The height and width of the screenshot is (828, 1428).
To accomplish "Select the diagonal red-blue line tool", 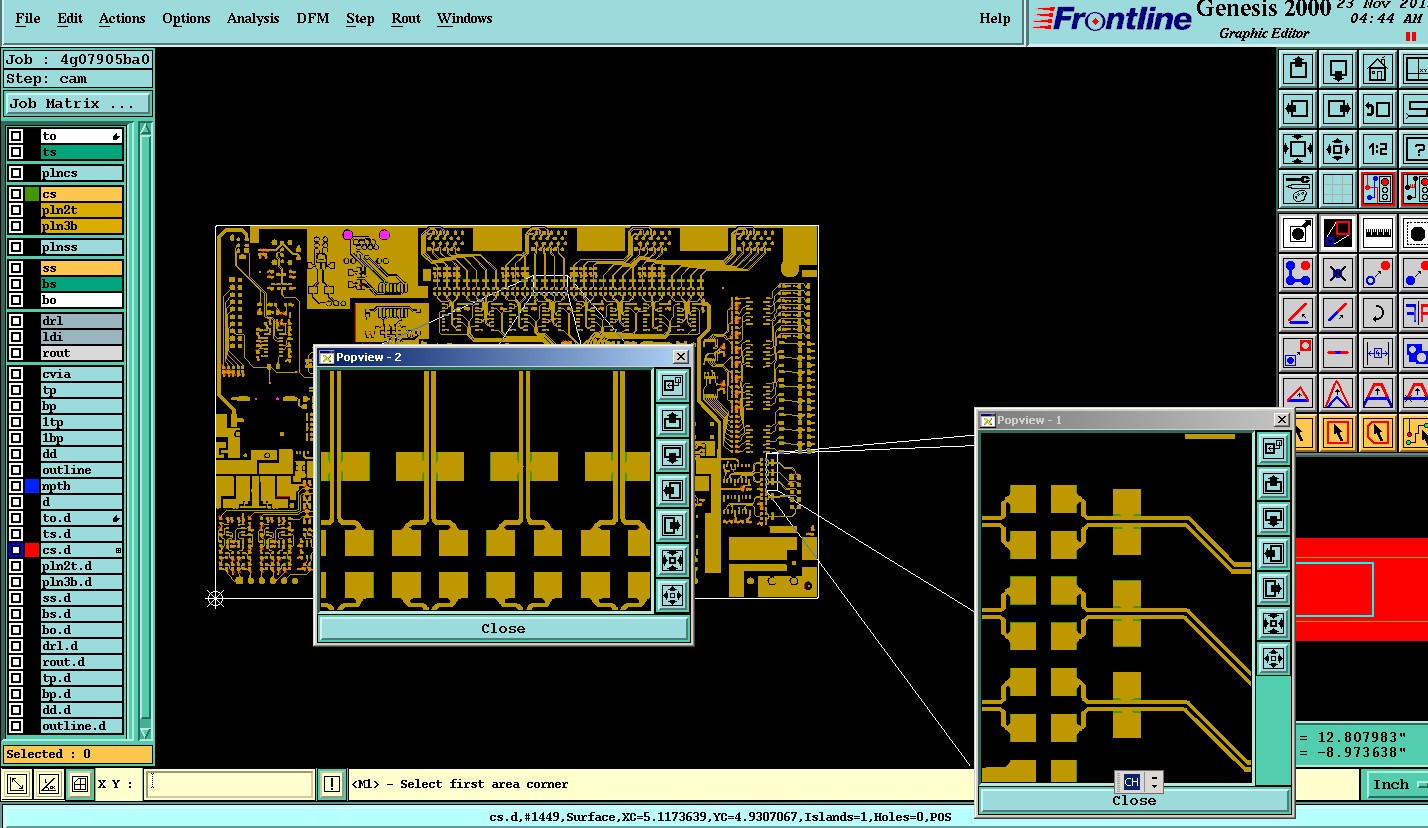I will click(x=1338, y=313).
